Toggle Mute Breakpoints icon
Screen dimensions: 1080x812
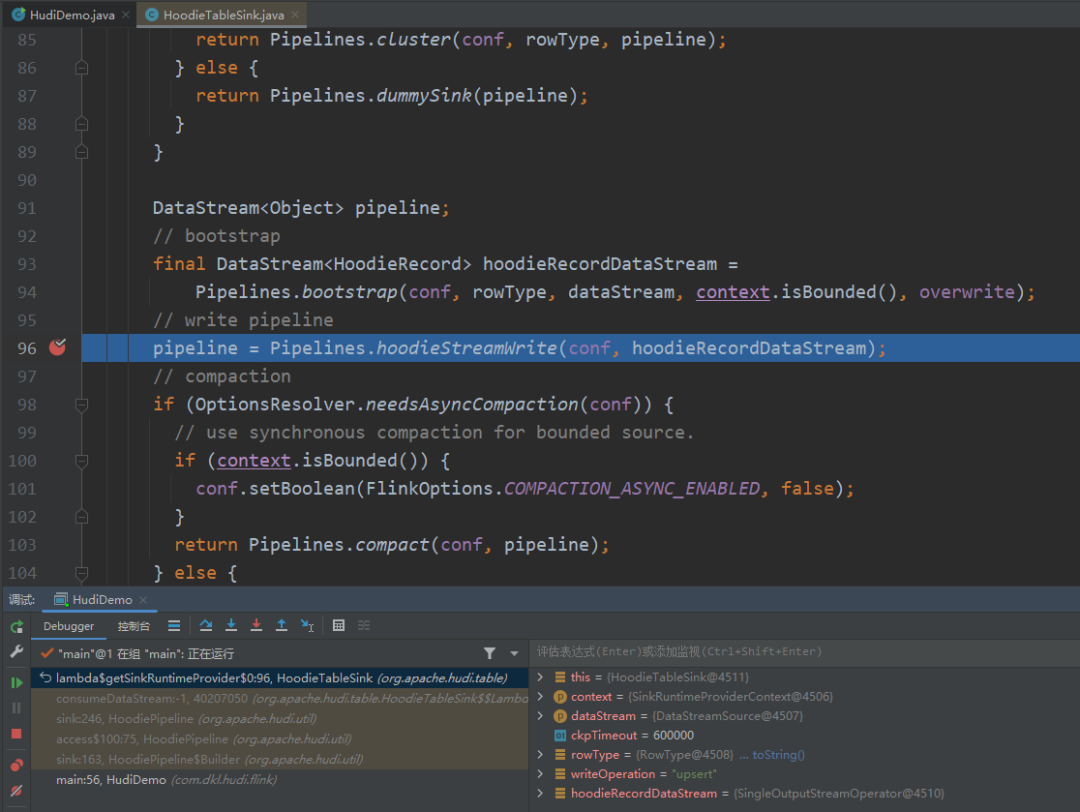pos(16,791)
